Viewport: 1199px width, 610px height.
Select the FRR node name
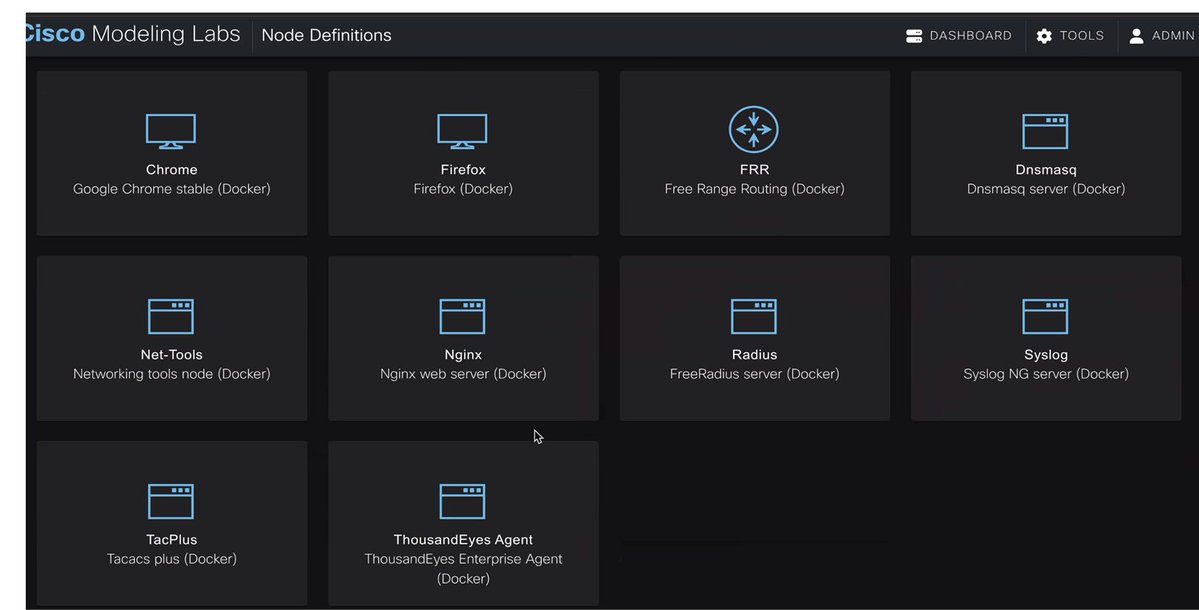coord(754,170)
